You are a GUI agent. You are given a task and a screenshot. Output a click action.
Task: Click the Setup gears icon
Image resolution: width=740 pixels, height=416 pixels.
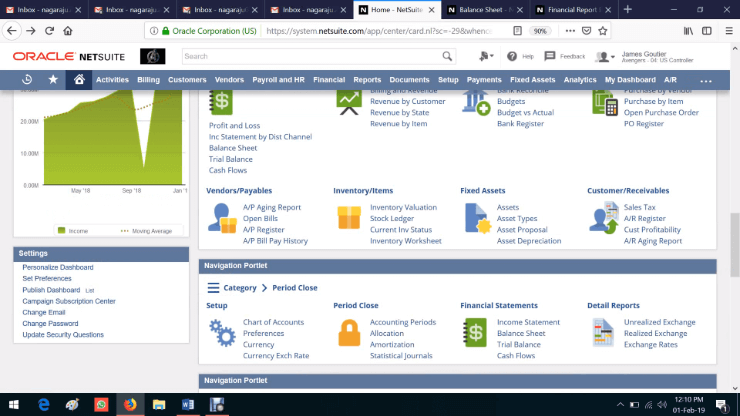(222, 333)
